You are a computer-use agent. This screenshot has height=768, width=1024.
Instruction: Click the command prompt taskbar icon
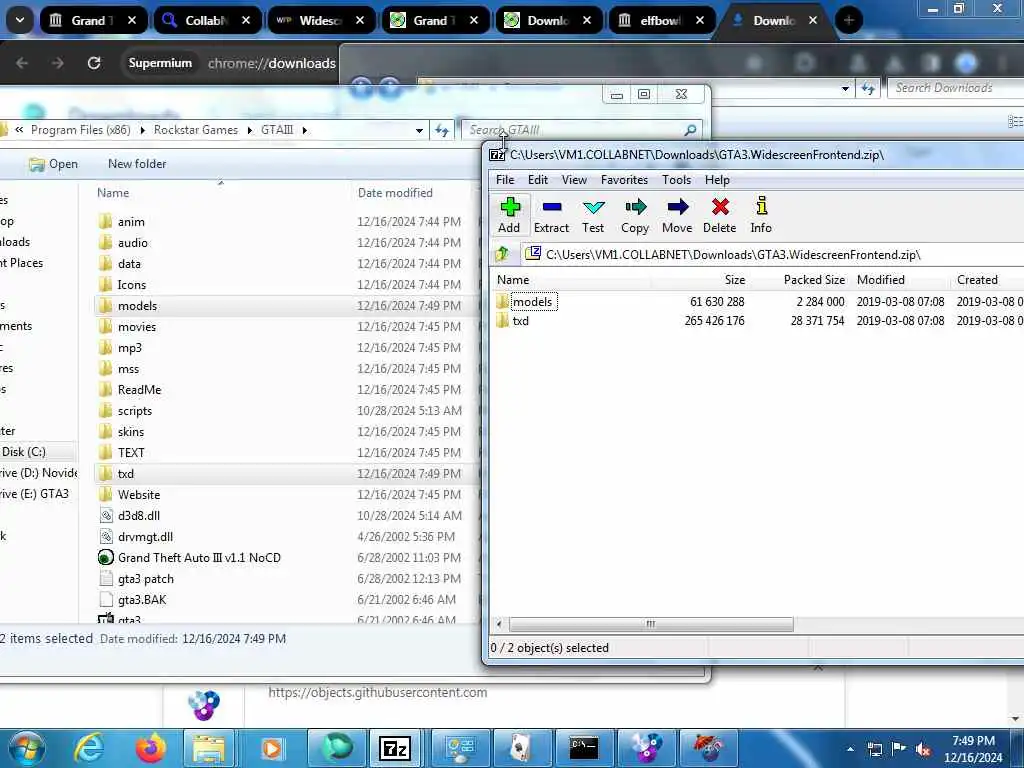click(x=583, y=748)
